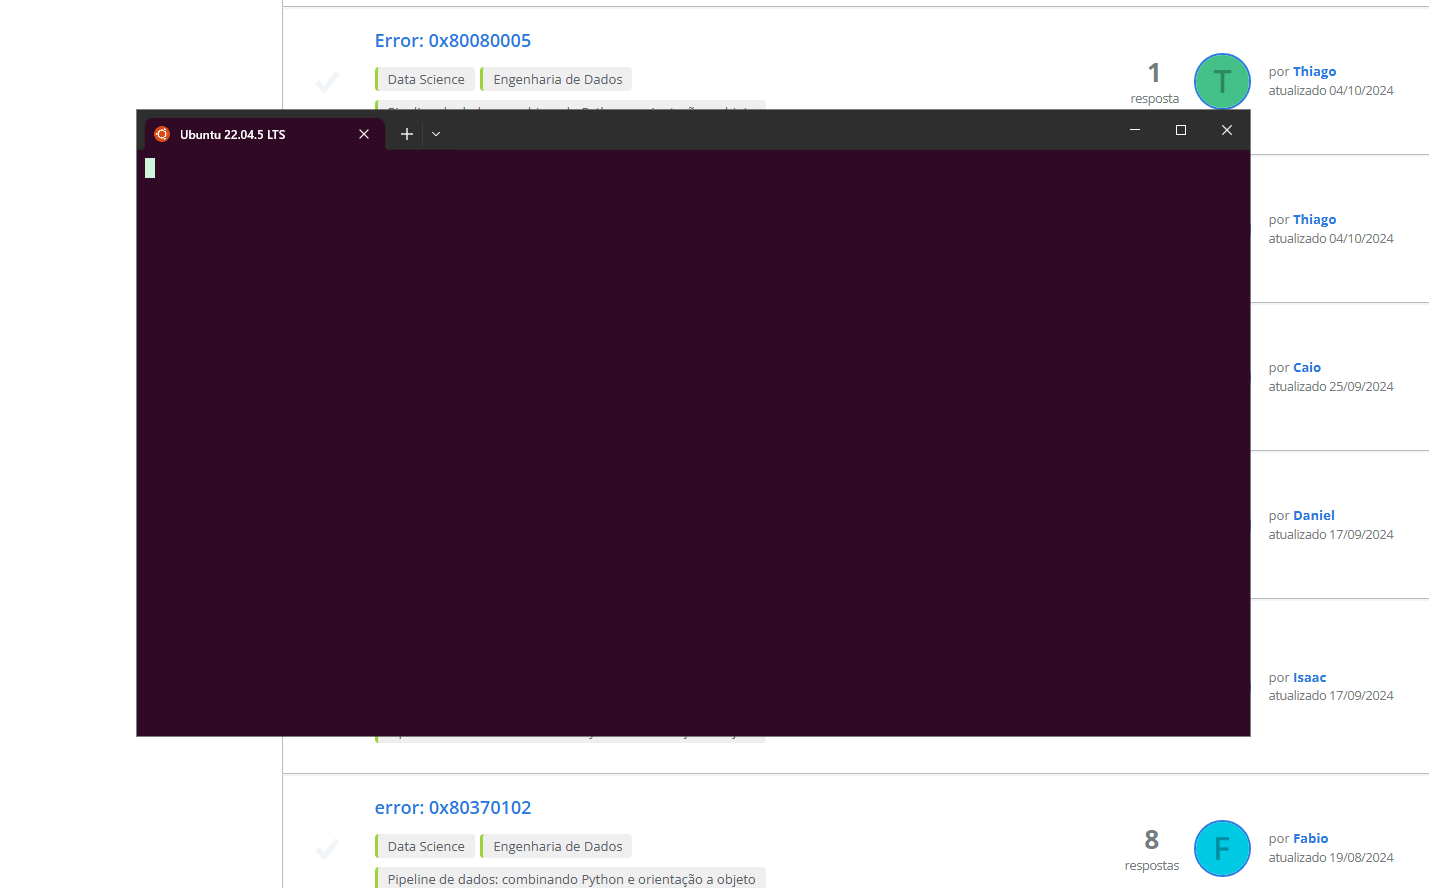
Task: Open Isaac's profile link
Action: point(1310,678)
